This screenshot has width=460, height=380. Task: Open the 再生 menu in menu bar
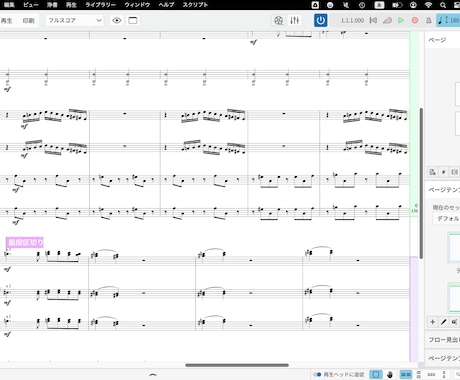tap(71, 5)
